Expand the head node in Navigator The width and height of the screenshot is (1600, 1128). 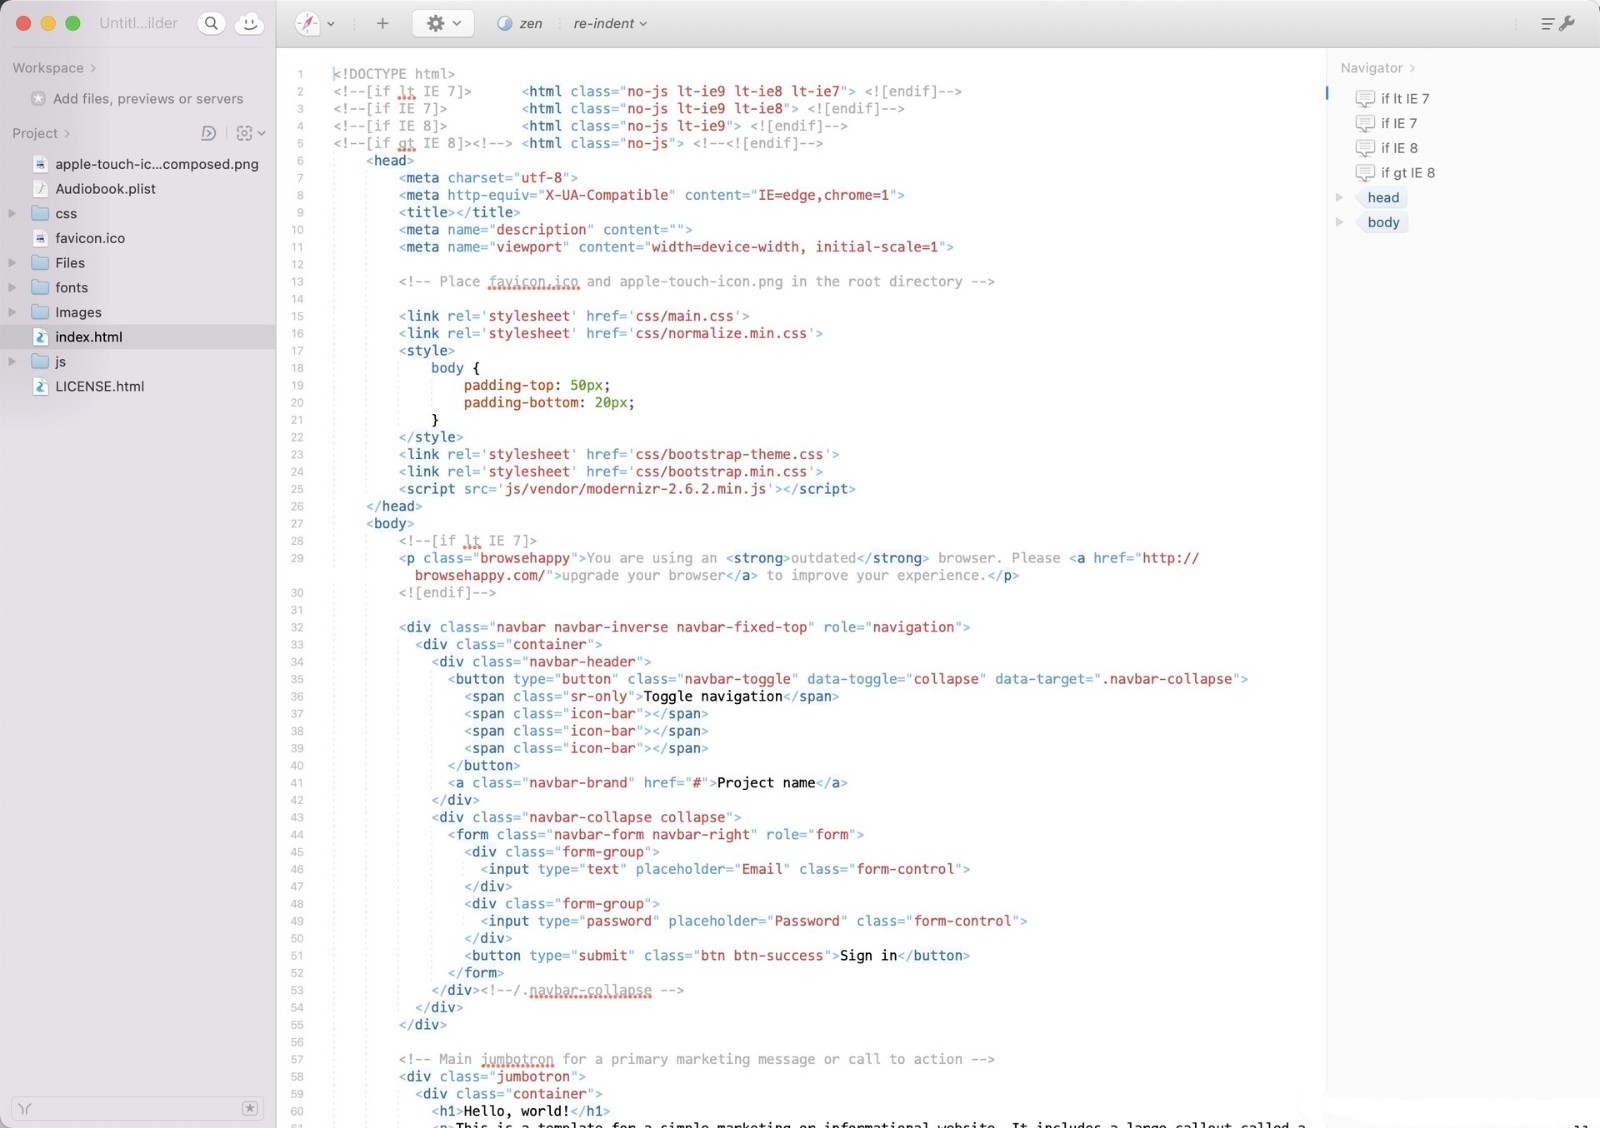(1340, 197)
